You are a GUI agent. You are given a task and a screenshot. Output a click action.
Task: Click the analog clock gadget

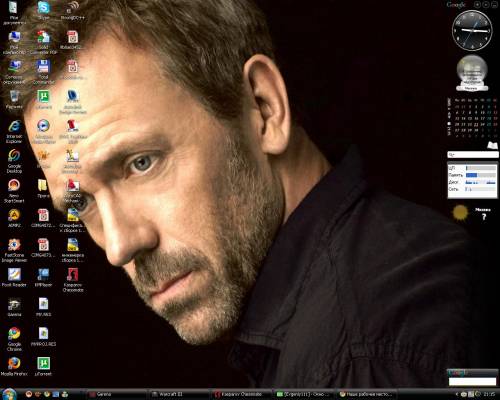coord(472,30)
